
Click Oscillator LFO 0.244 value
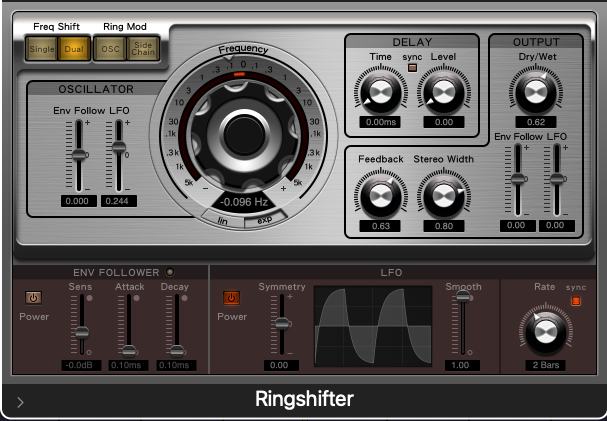[119, 201]
